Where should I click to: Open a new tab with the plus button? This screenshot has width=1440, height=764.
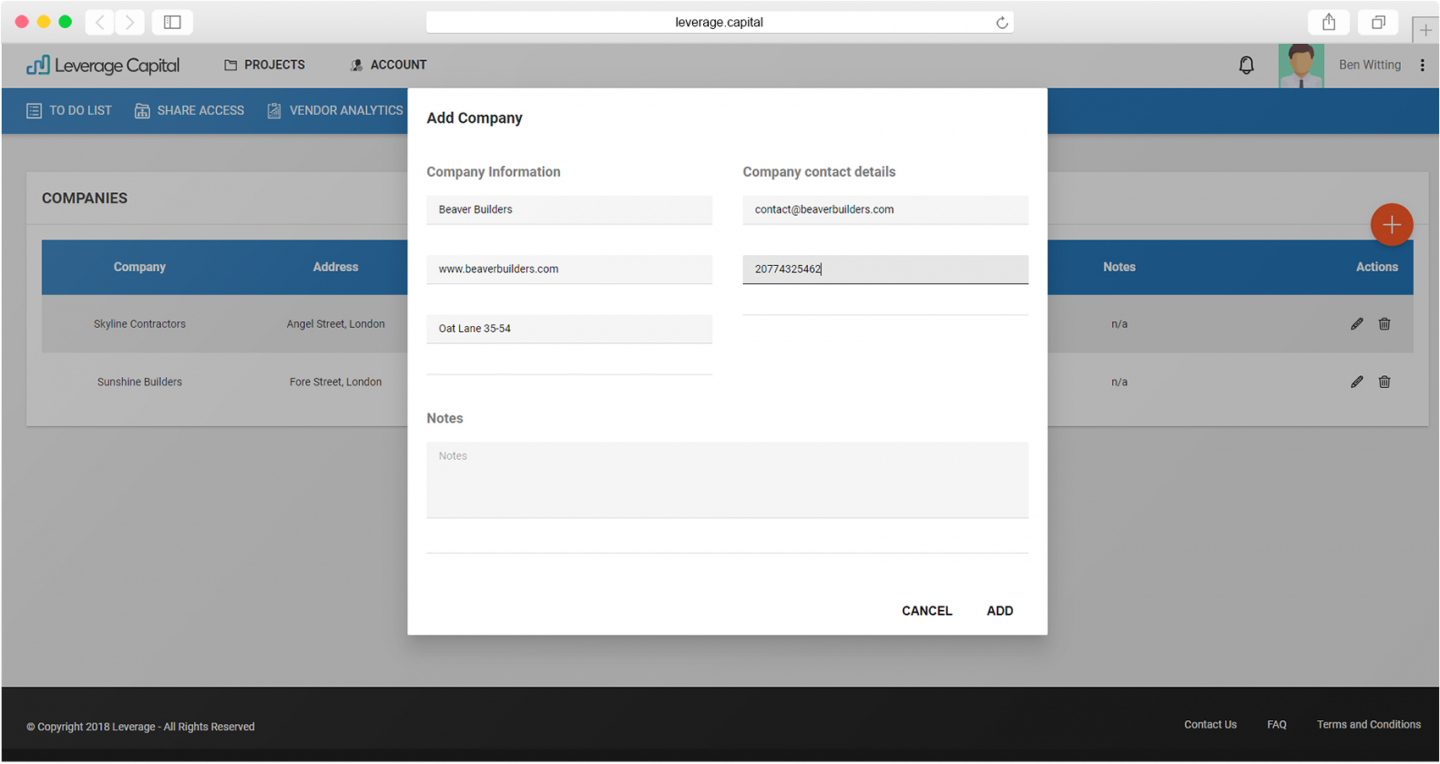tap(1425, 30)
